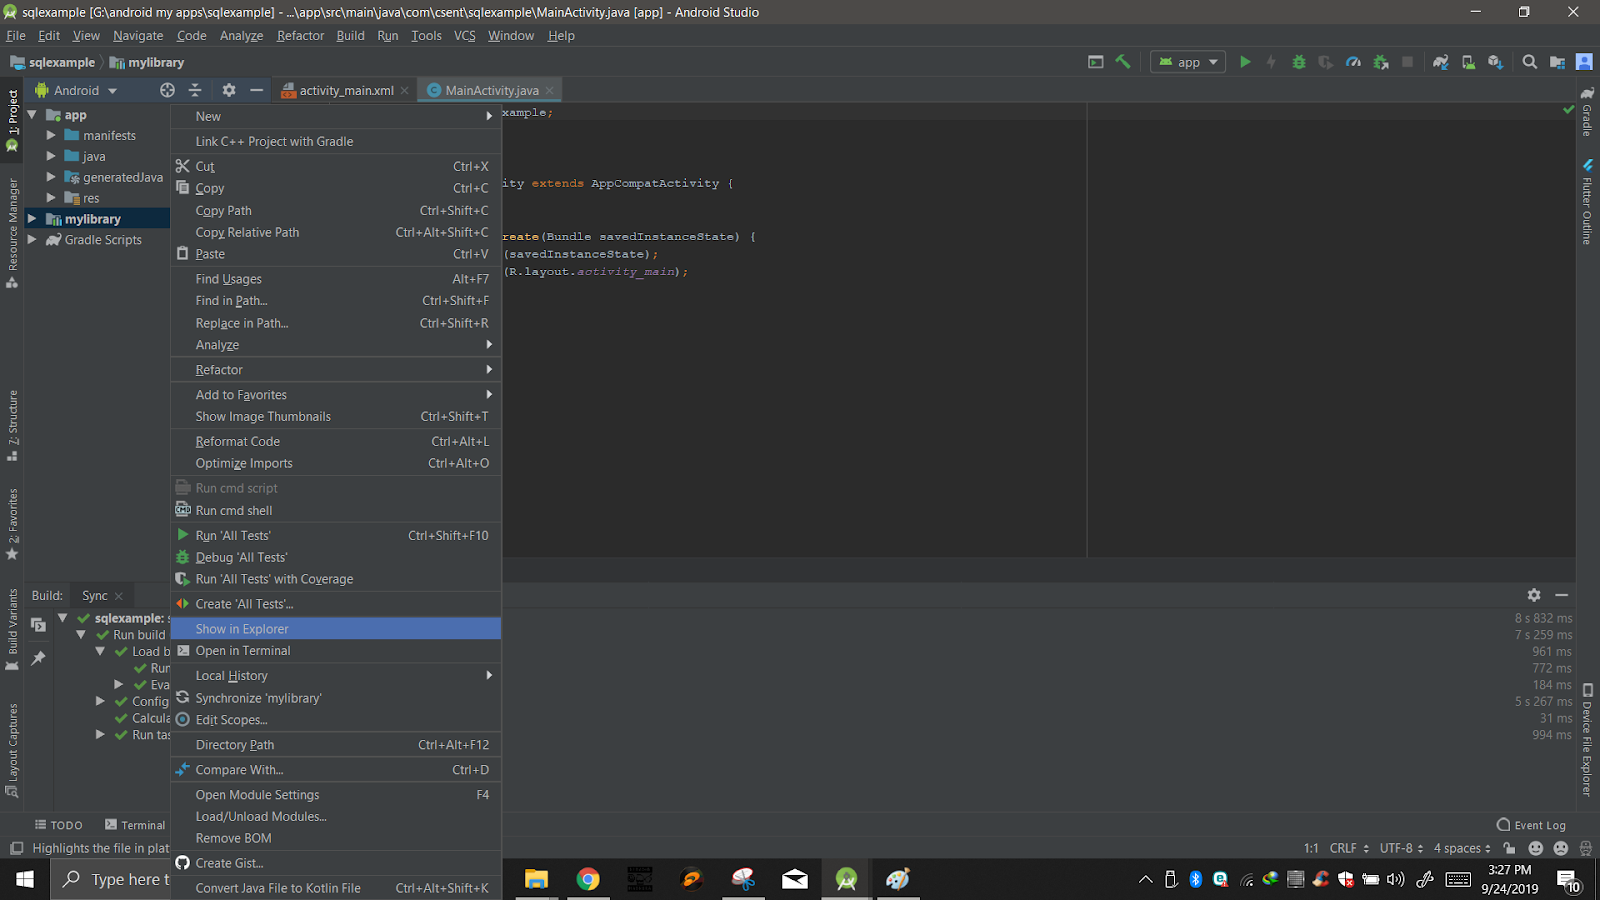
Task: Open the CRLF line separator dropdown
Action: [x=1348, y=848]
